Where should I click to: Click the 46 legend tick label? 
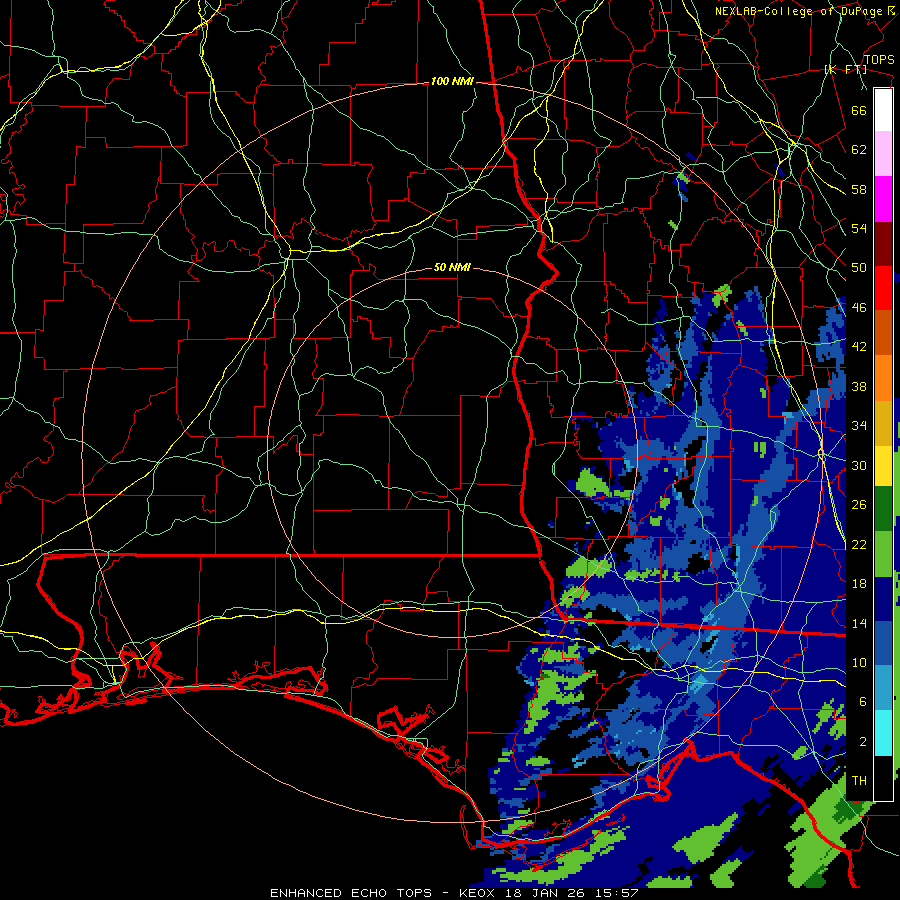pos(859,308)
